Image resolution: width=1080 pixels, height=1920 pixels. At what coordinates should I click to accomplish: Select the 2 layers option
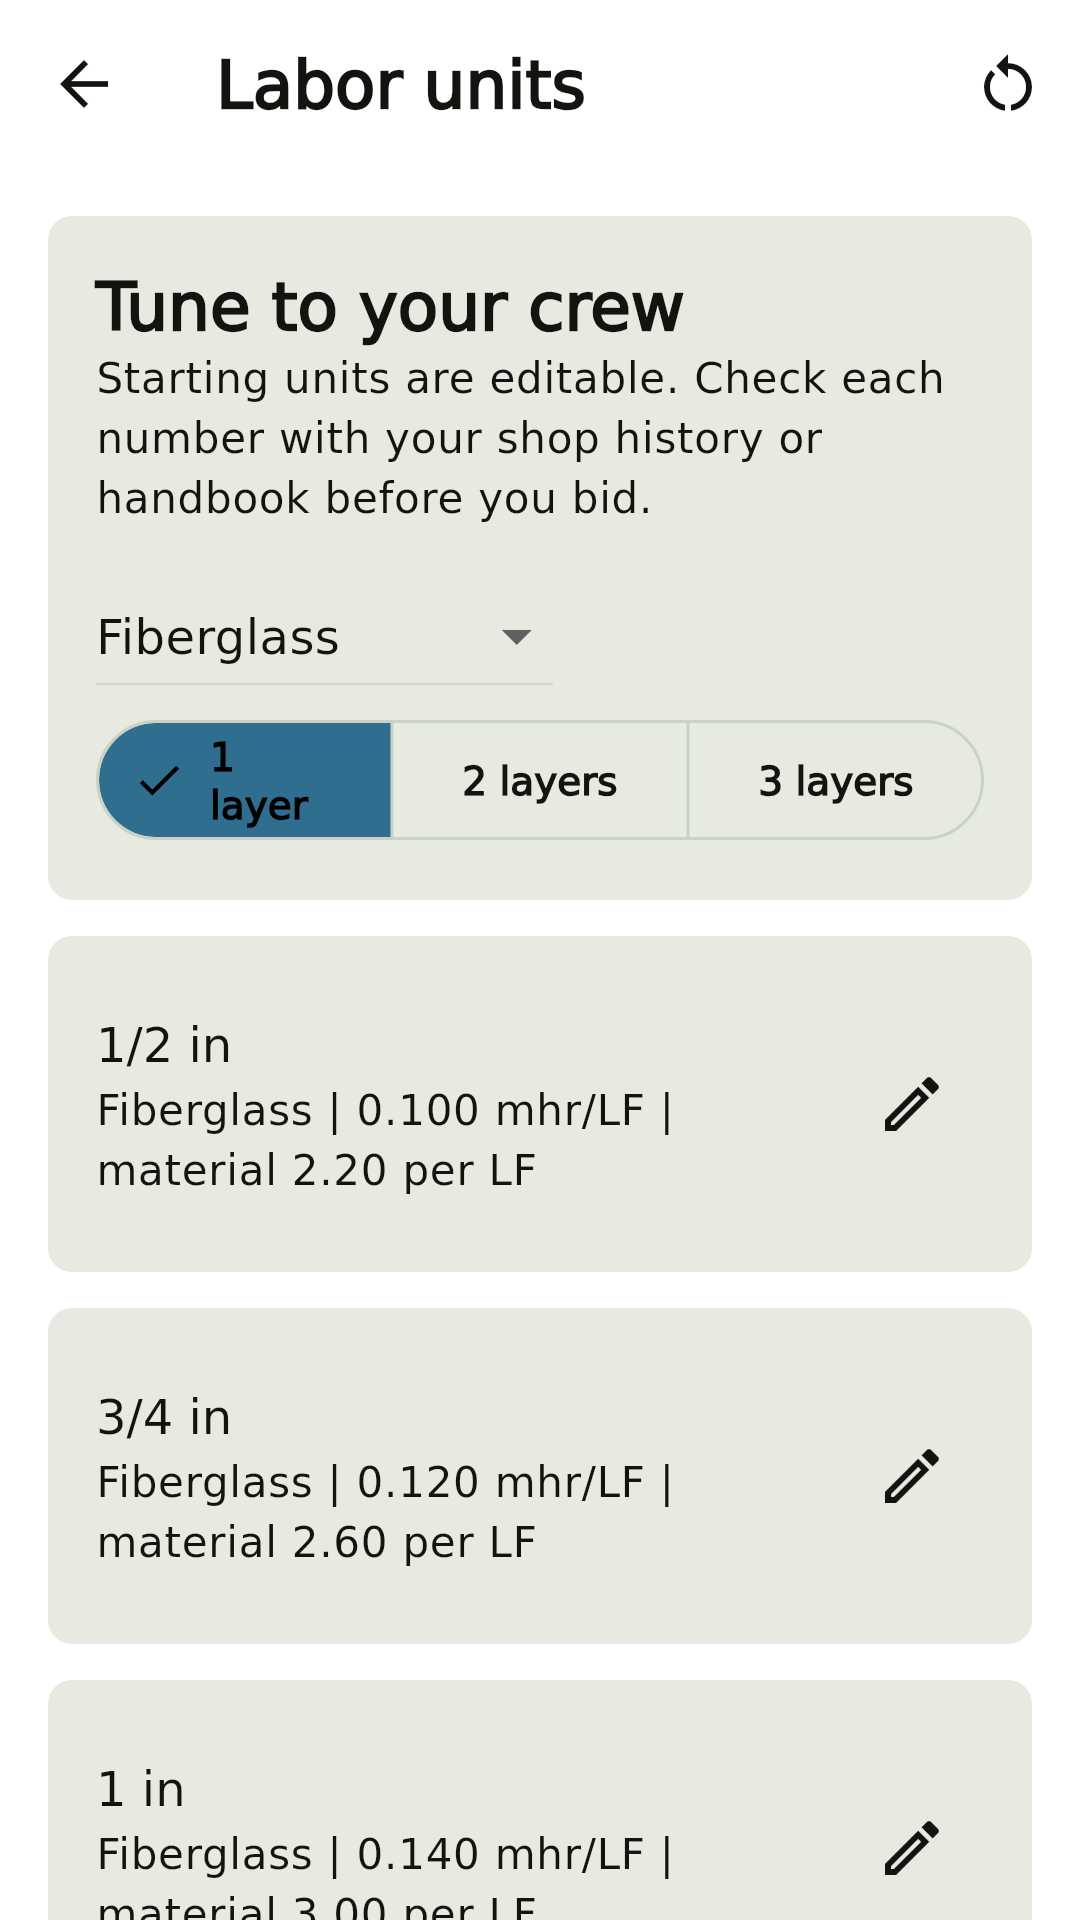tap(540, 780)
